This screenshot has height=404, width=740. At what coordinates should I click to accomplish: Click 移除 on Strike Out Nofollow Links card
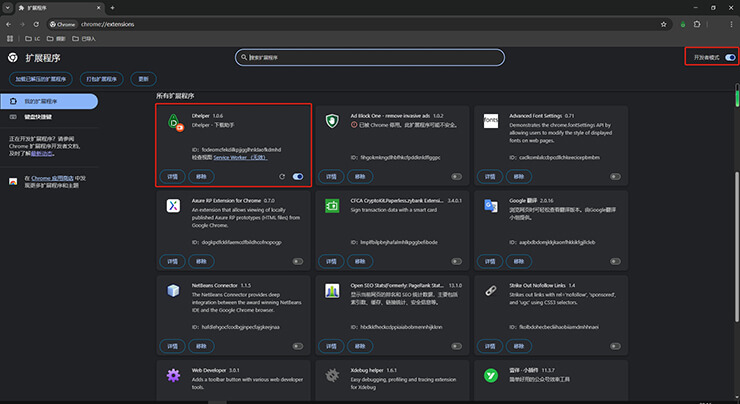coord(519,346)
